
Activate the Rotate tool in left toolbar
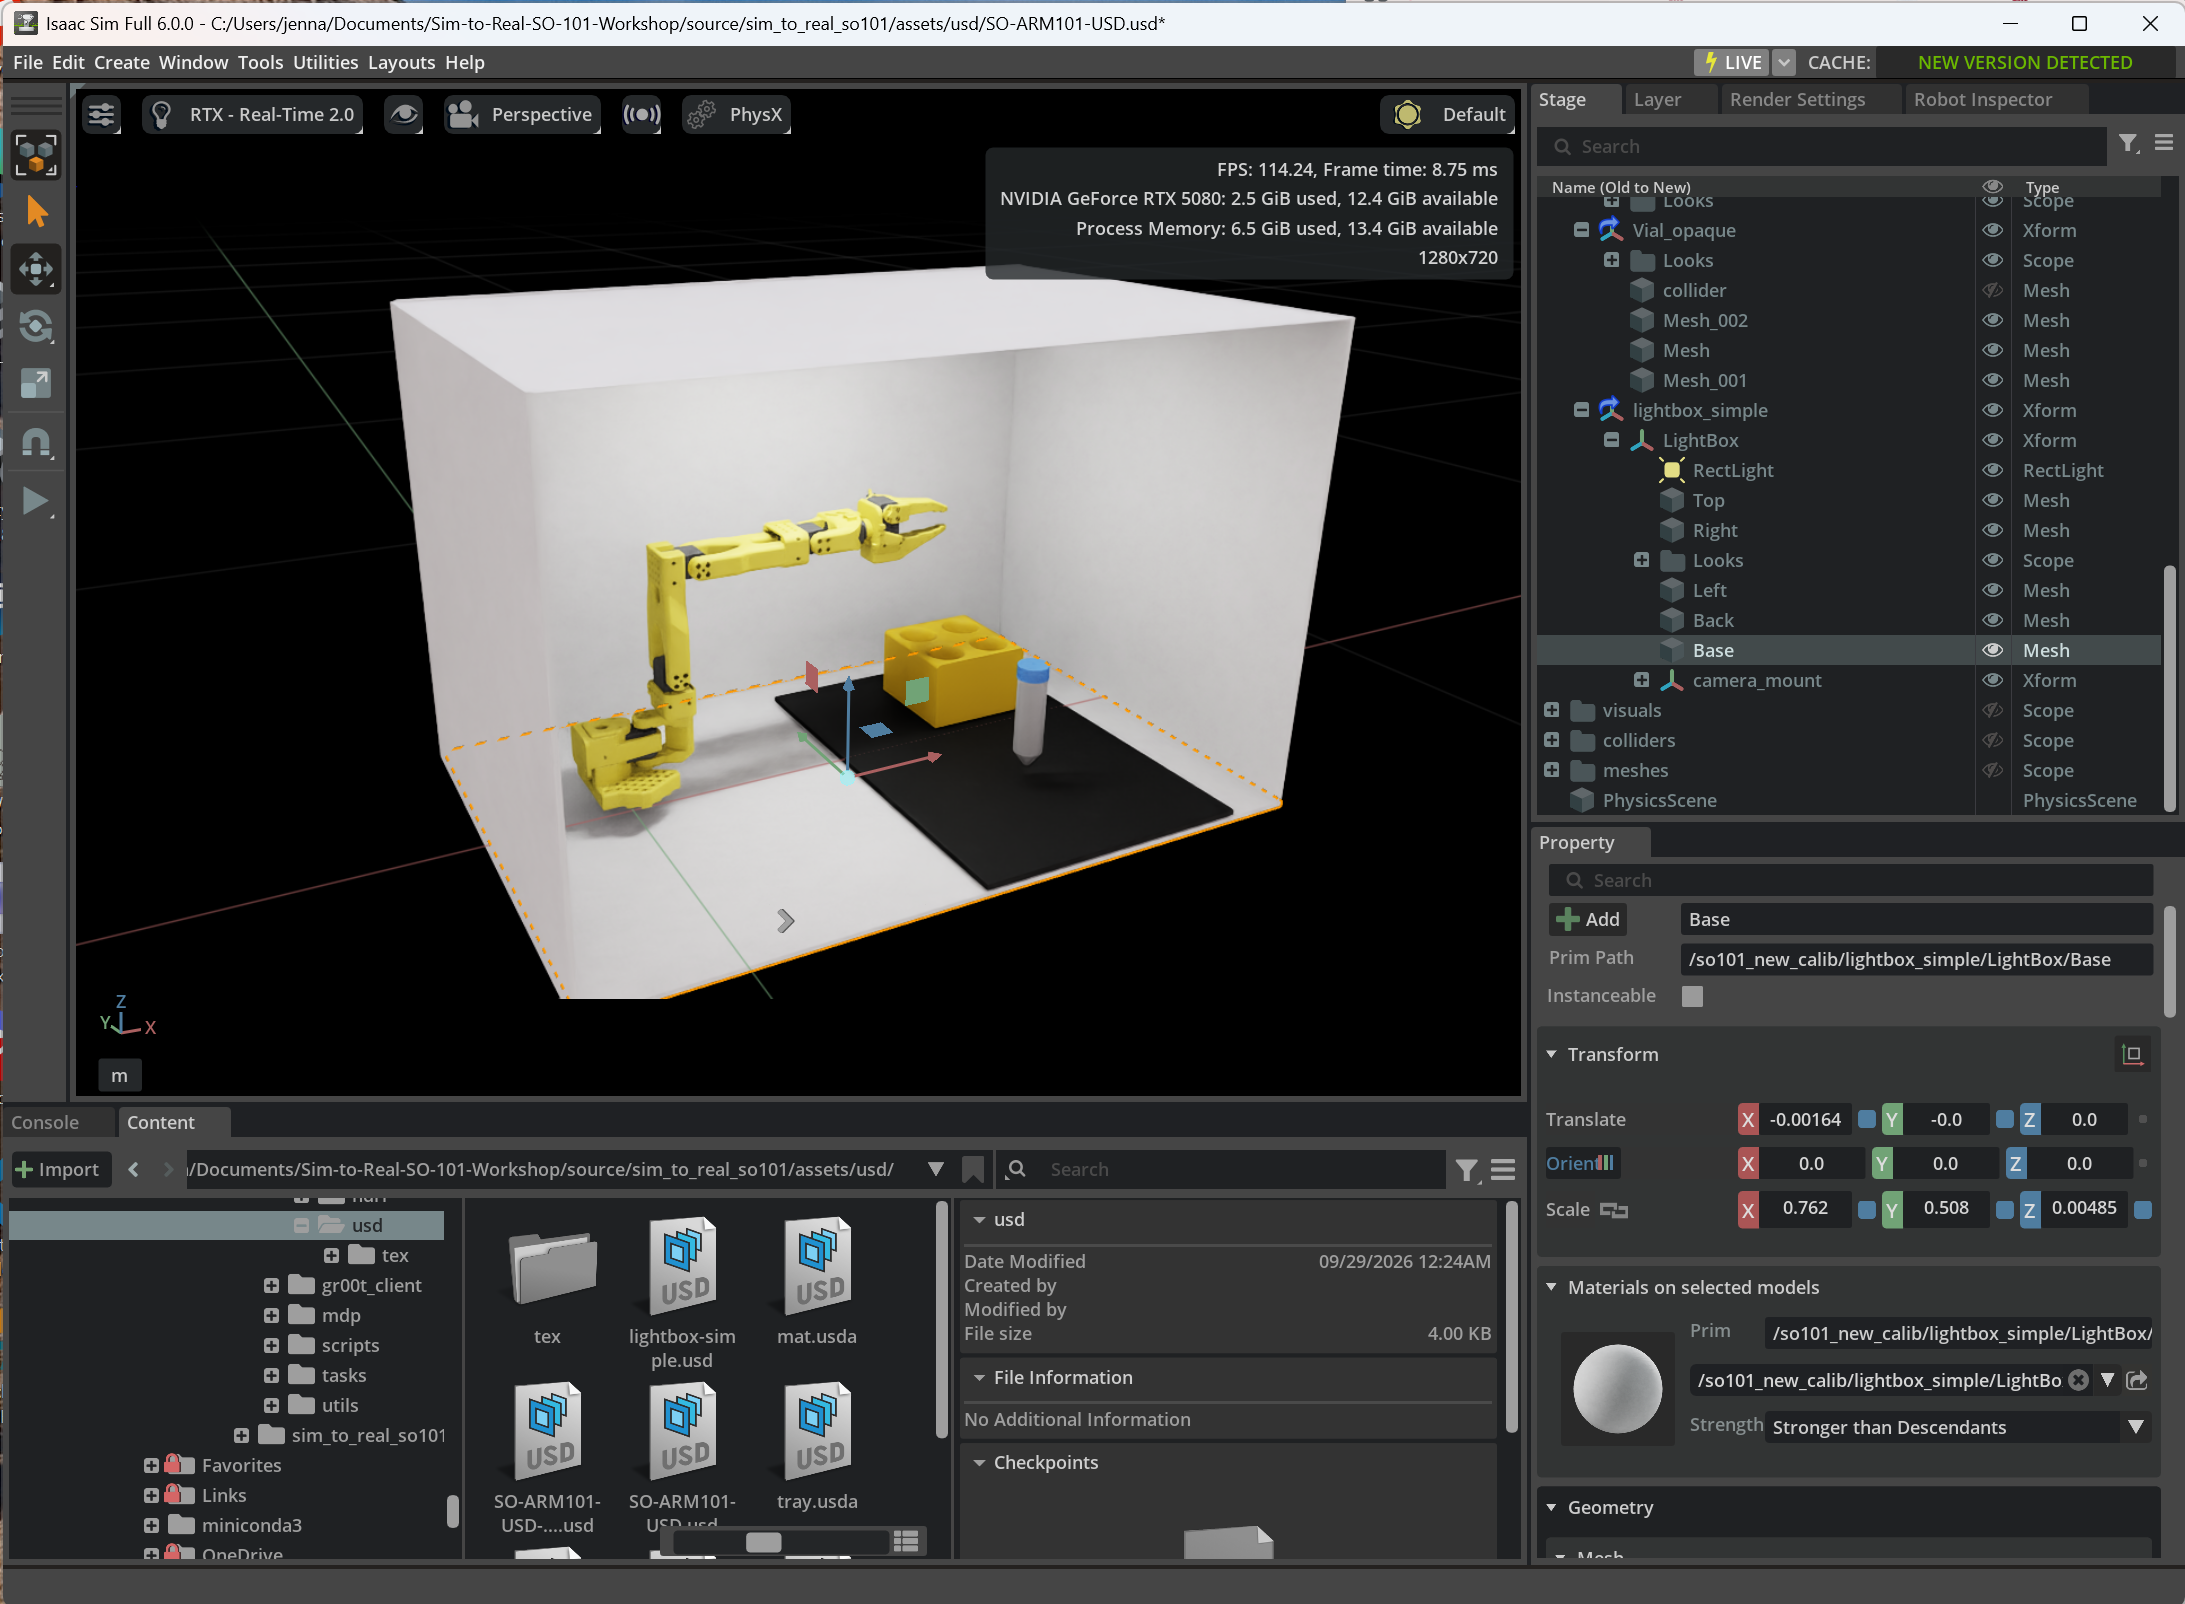point(36,326)
